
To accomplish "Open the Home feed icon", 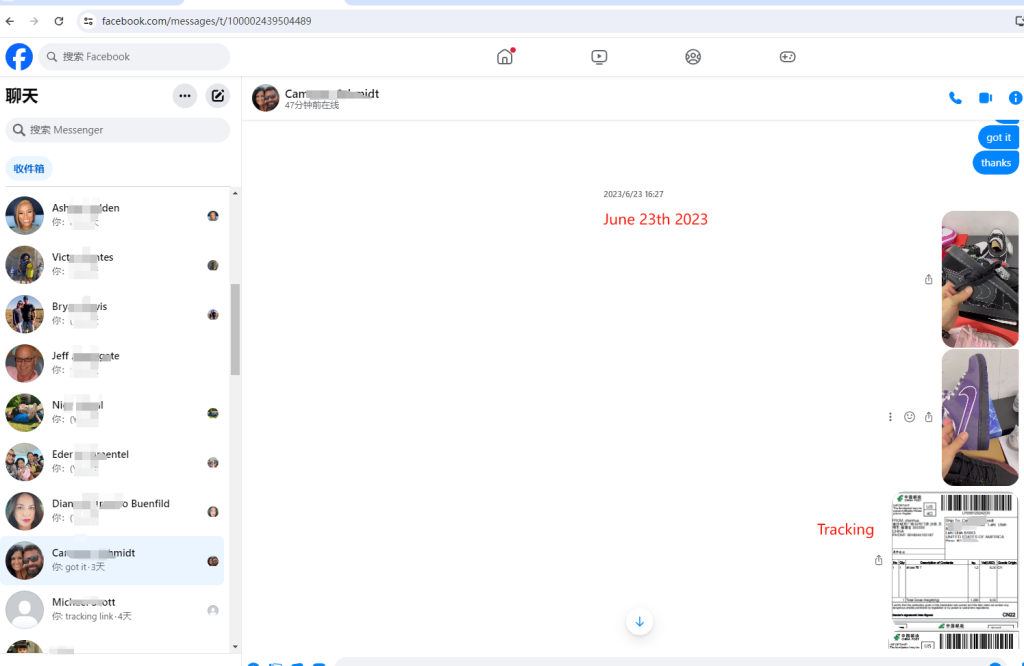I will pyautogui.click(x=505, y=57).
